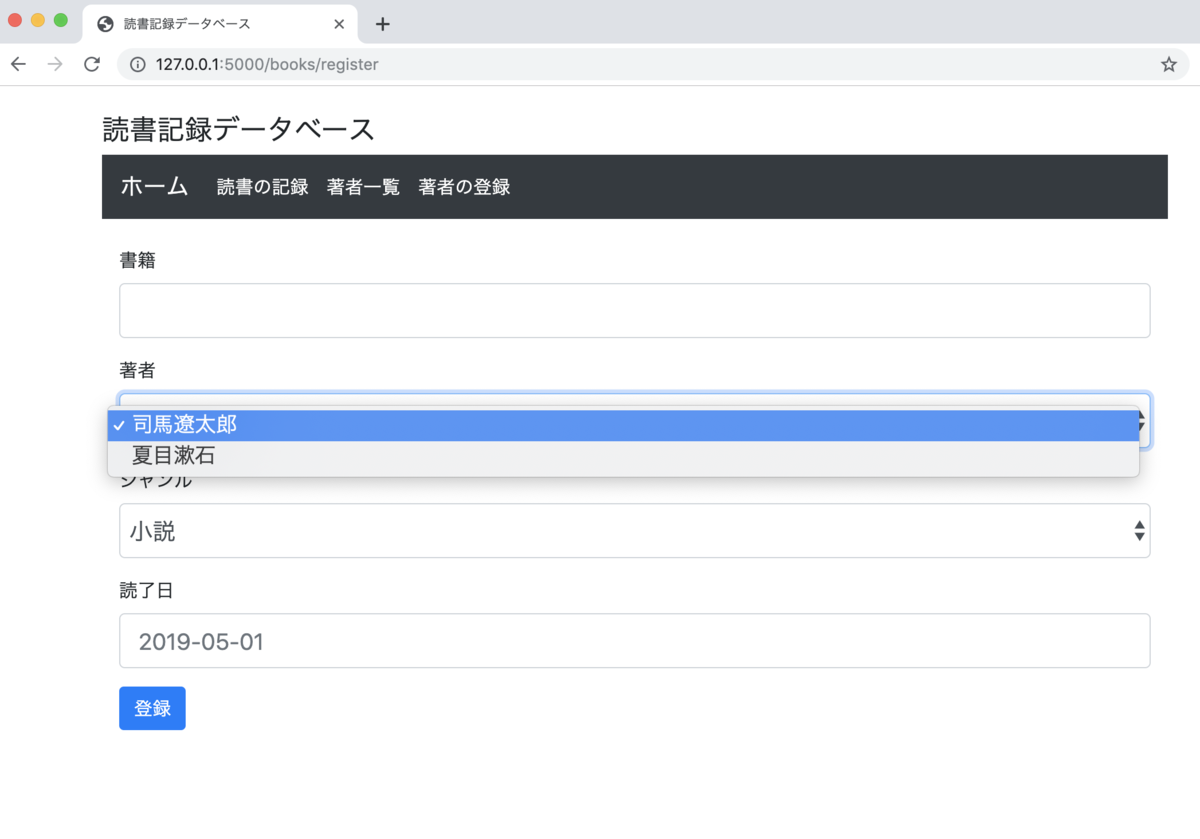
Task: Bookmark this page with star icon
Action: 1168,64
